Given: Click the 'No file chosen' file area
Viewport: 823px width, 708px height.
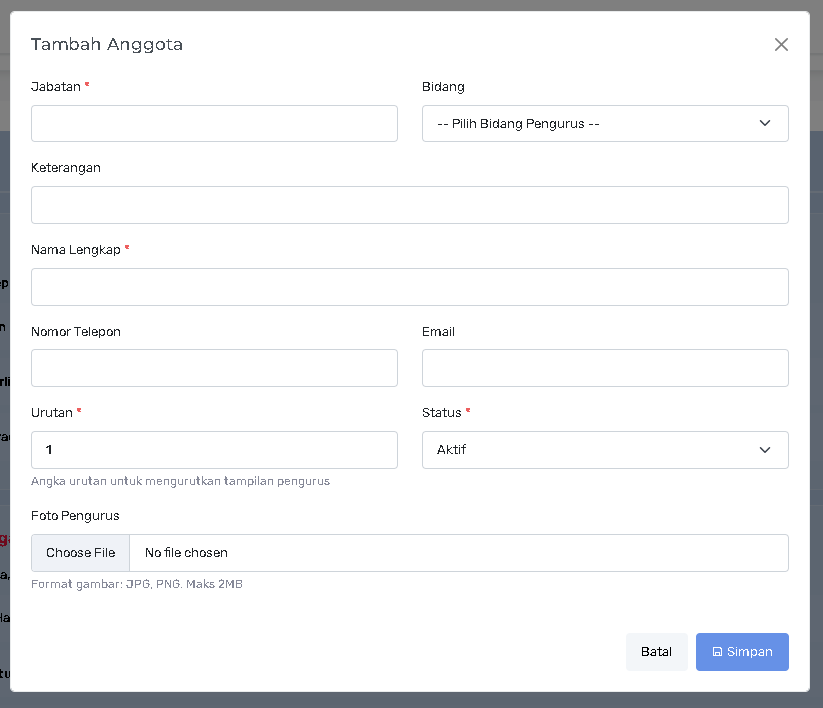Looking at the screenshot, I should point(186,553).
